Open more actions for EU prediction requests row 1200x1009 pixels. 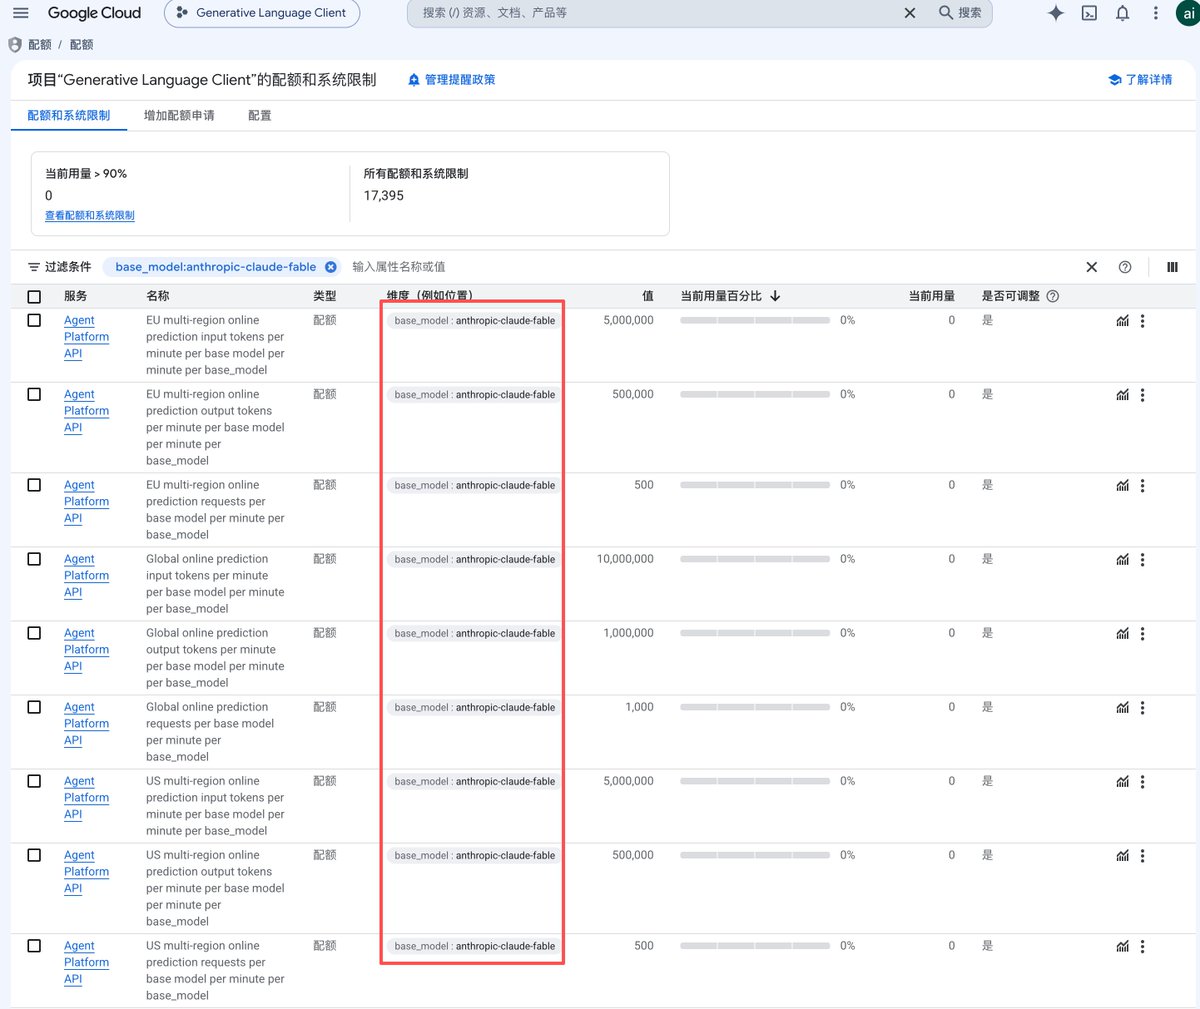[1142, 486]
